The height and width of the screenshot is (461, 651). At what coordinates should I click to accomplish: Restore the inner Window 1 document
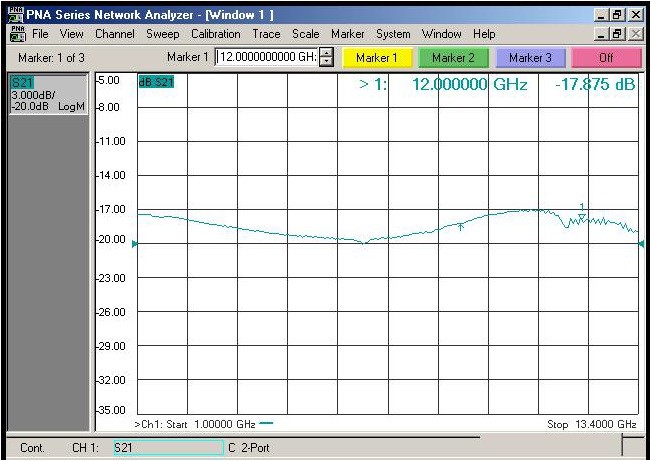(617, 34)
